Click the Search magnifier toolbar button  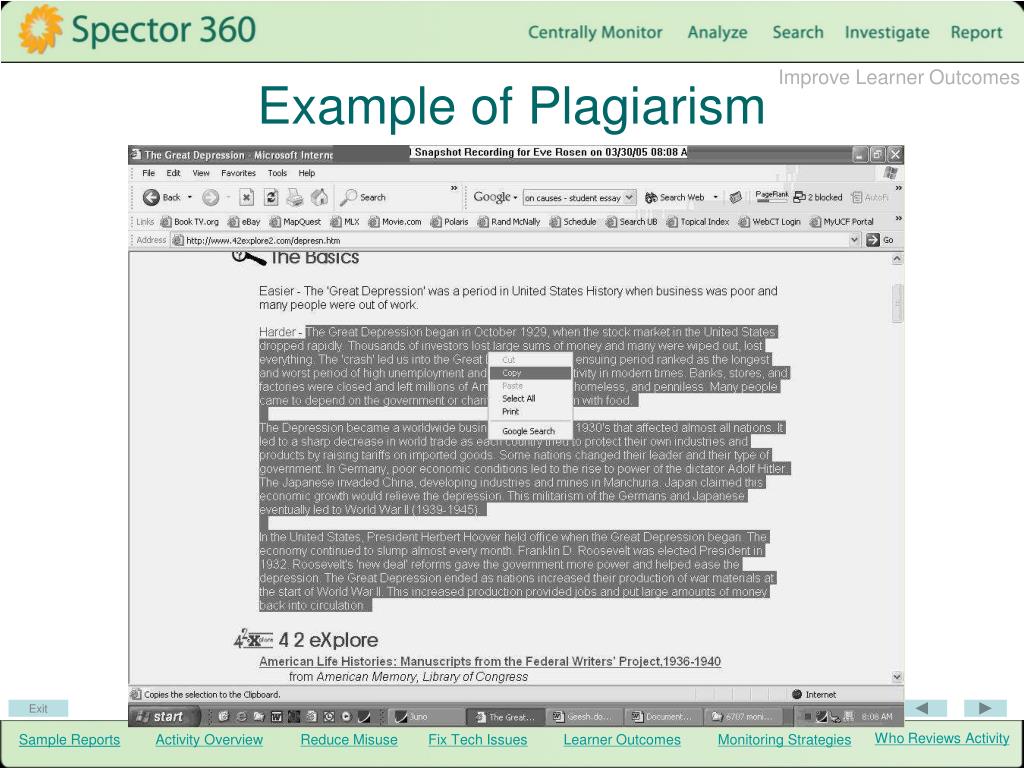pos(363,197)
